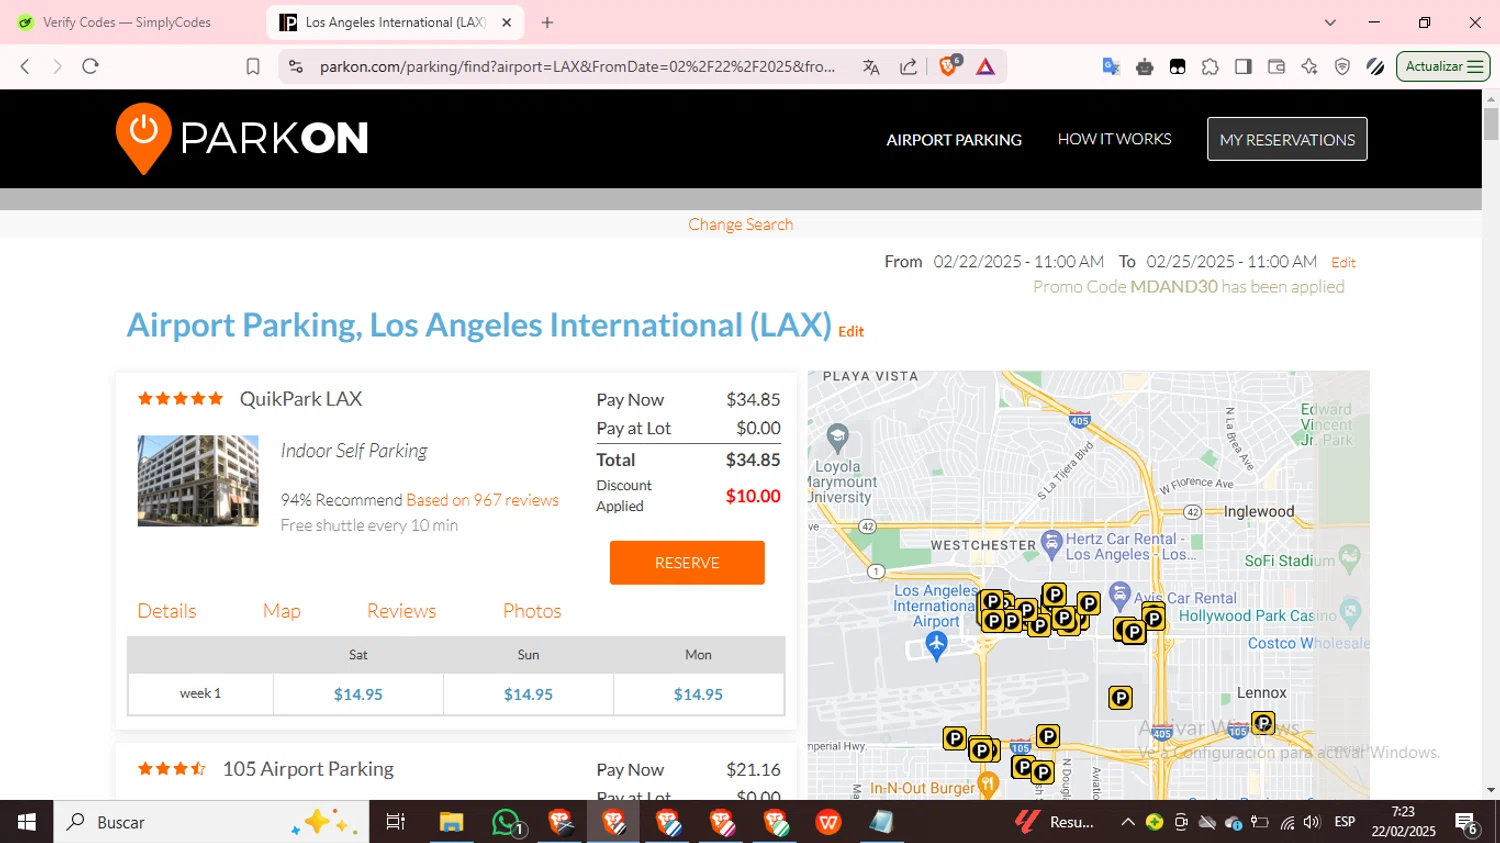Open AIRPORT PARKING menu

pos(954,140)
